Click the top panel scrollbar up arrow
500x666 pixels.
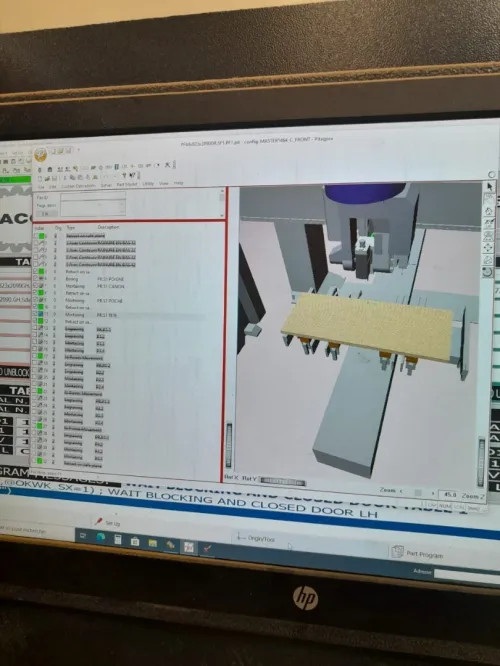pyautogui.click(x=222, y=193)
